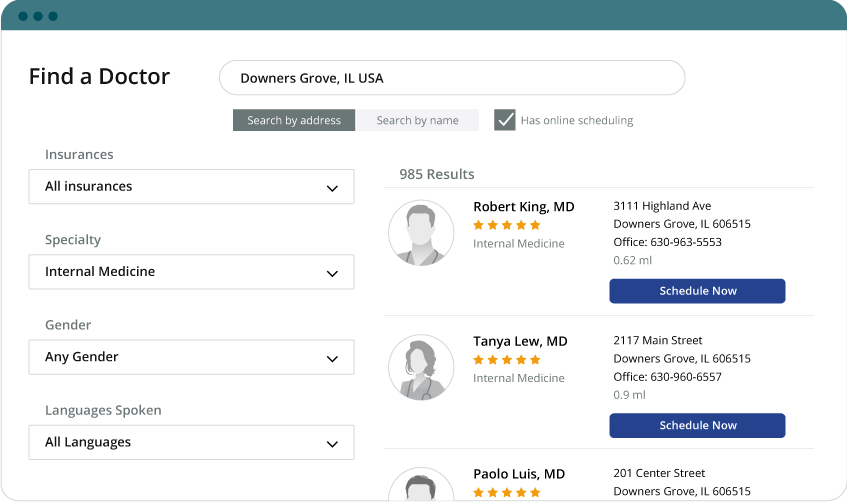
Task: Schedule Now with Tanya Lew
Action: (697, 425)
